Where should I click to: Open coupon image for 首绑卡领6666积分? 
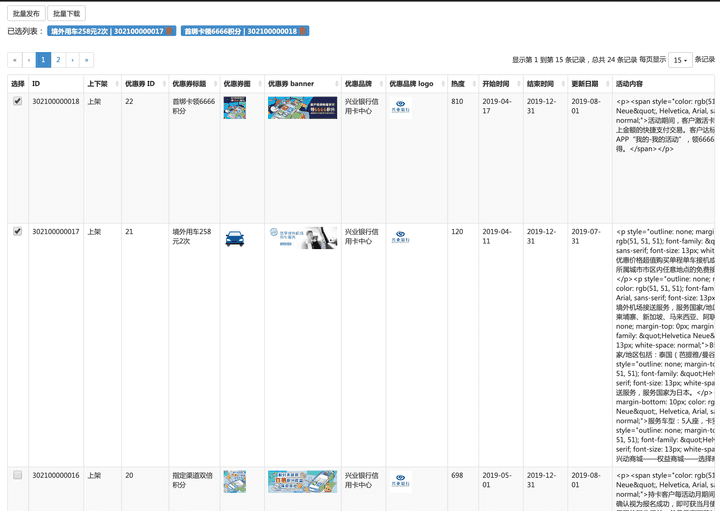234,107
